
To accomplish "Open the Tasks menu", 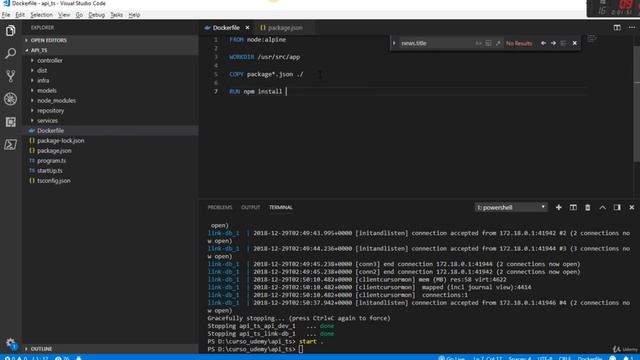I will 116,15.
